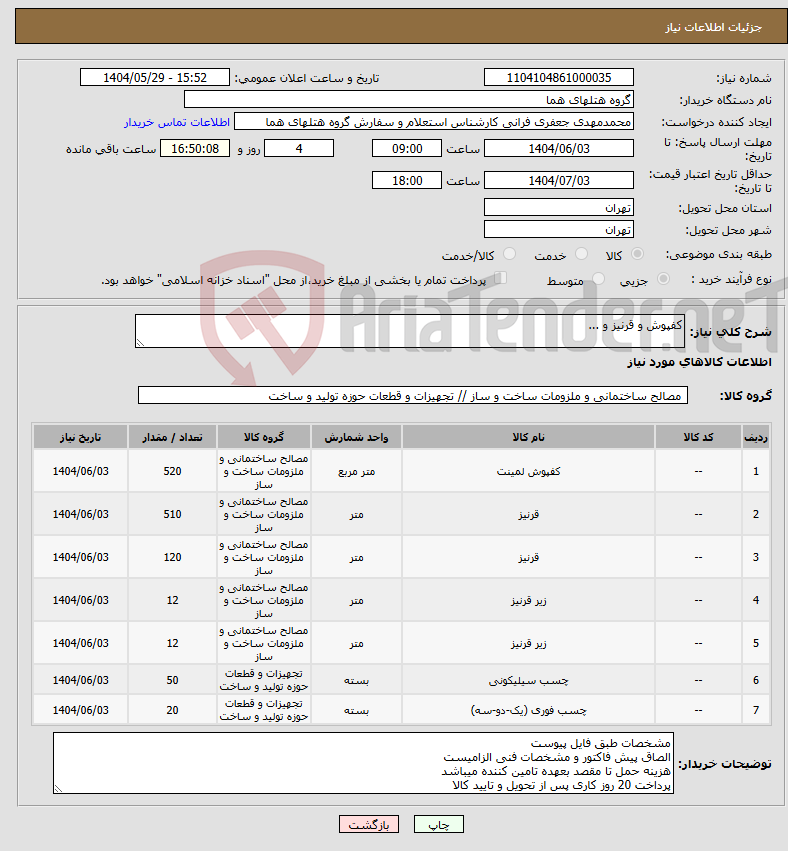Select the قرنیز cell in row 3
The image size is (788, 851).
(x=528, y=557)
